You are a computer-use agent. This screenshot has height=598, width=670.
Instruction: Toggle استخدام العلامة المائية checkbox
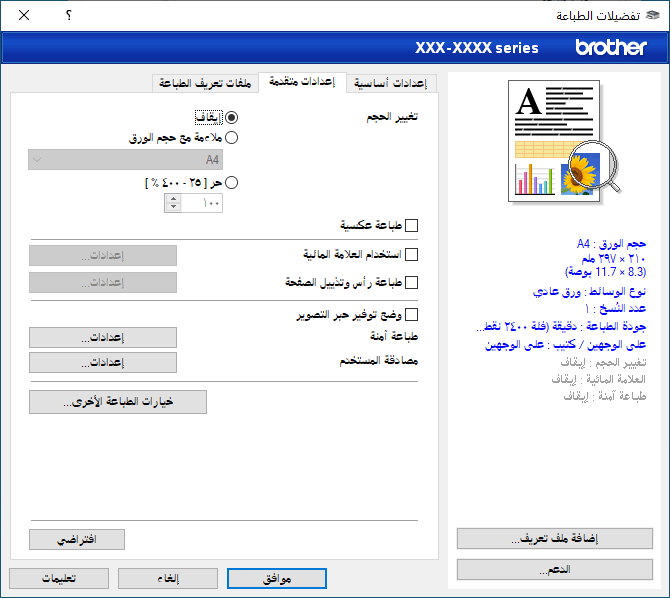[411, 255]
